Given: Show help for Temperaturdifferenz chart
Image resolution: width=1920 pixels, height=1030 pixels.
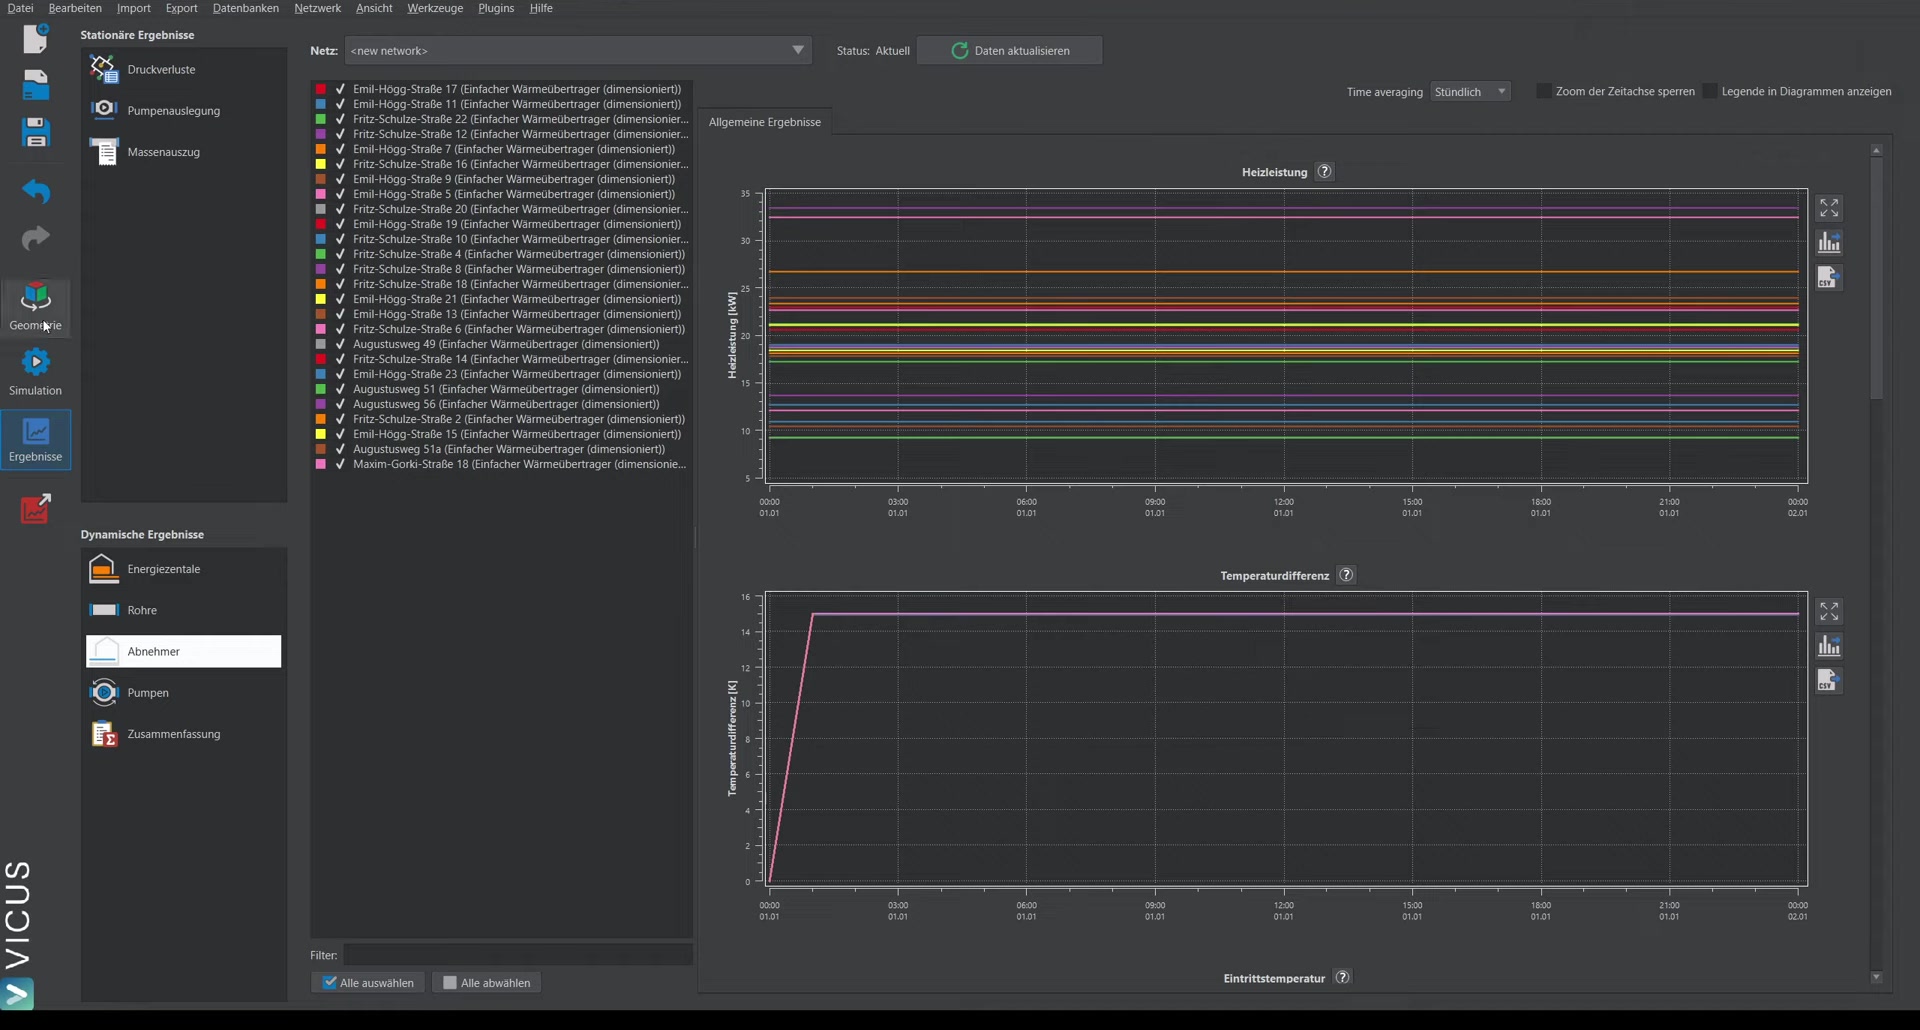Looking at the screenshot, I should [1346, 575].
